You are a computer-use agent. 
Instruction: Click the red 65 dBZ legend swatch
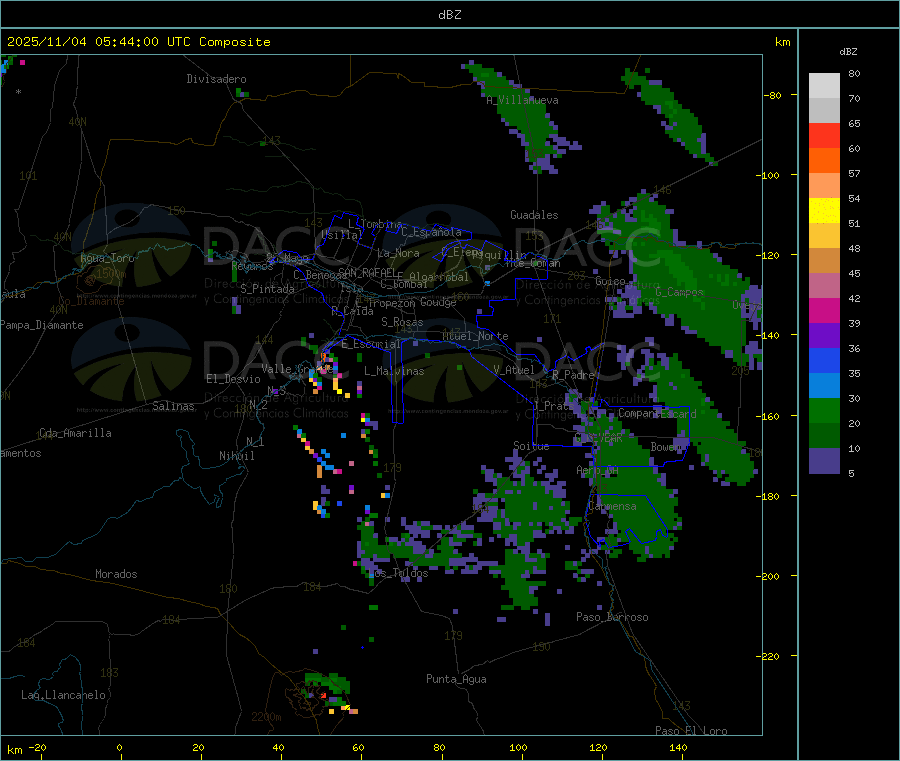pyautogui.click(x=824, y=135)
